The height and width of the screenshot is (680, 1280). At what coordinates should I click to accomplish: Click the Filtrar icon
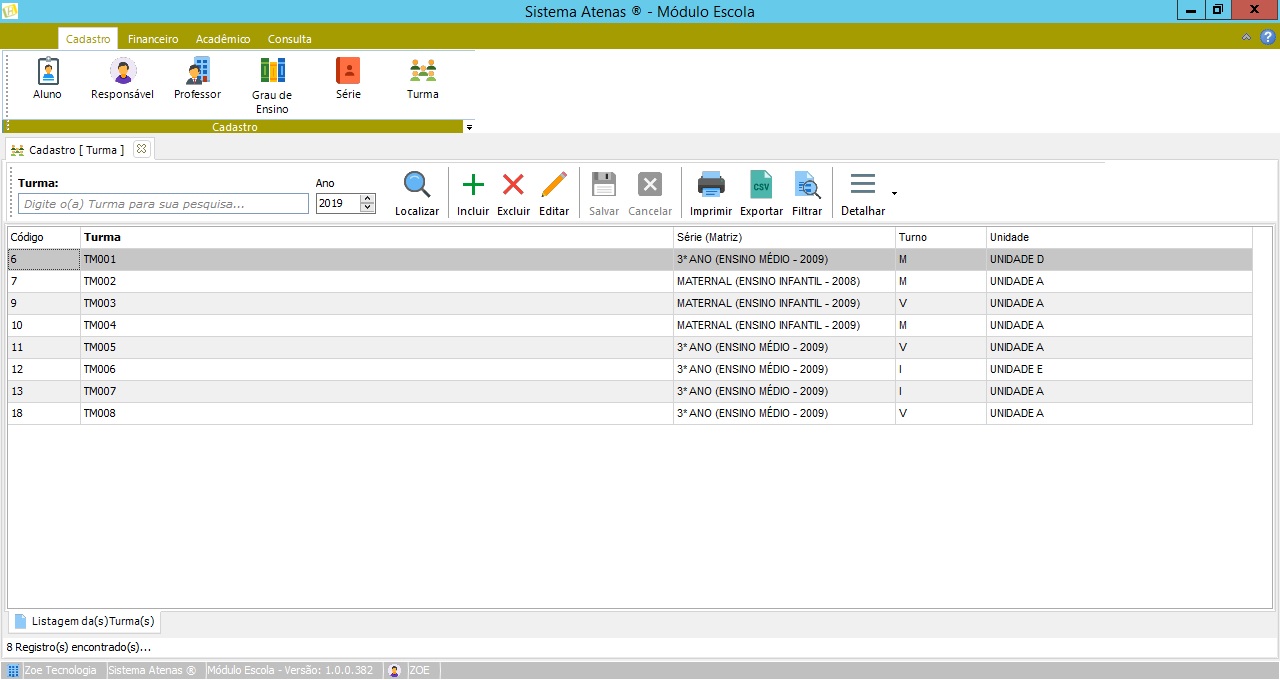807,184
